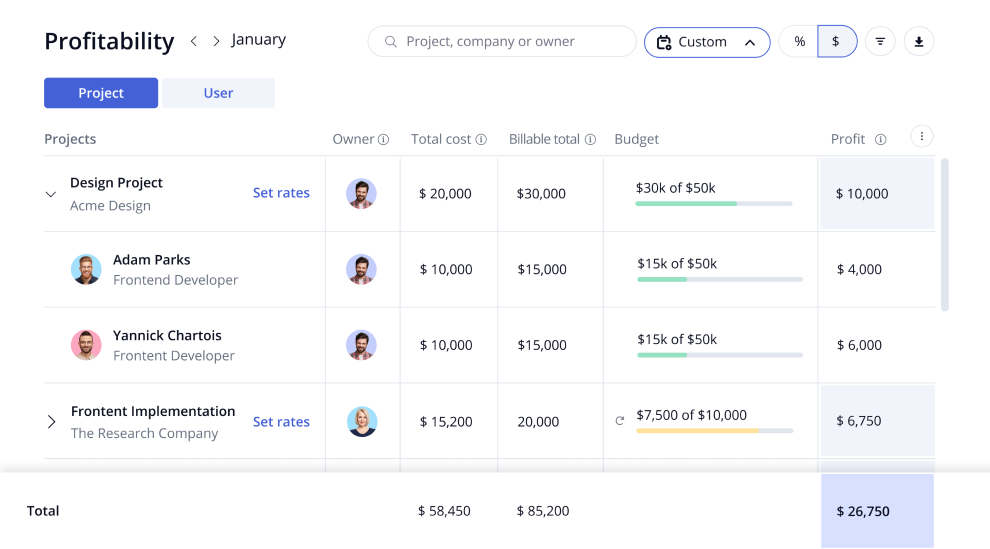The height and width of the screenshot is (549, 990).
Task: Click the info icon next to Owner
Action: pyautogui.click(x=383, y=140)
